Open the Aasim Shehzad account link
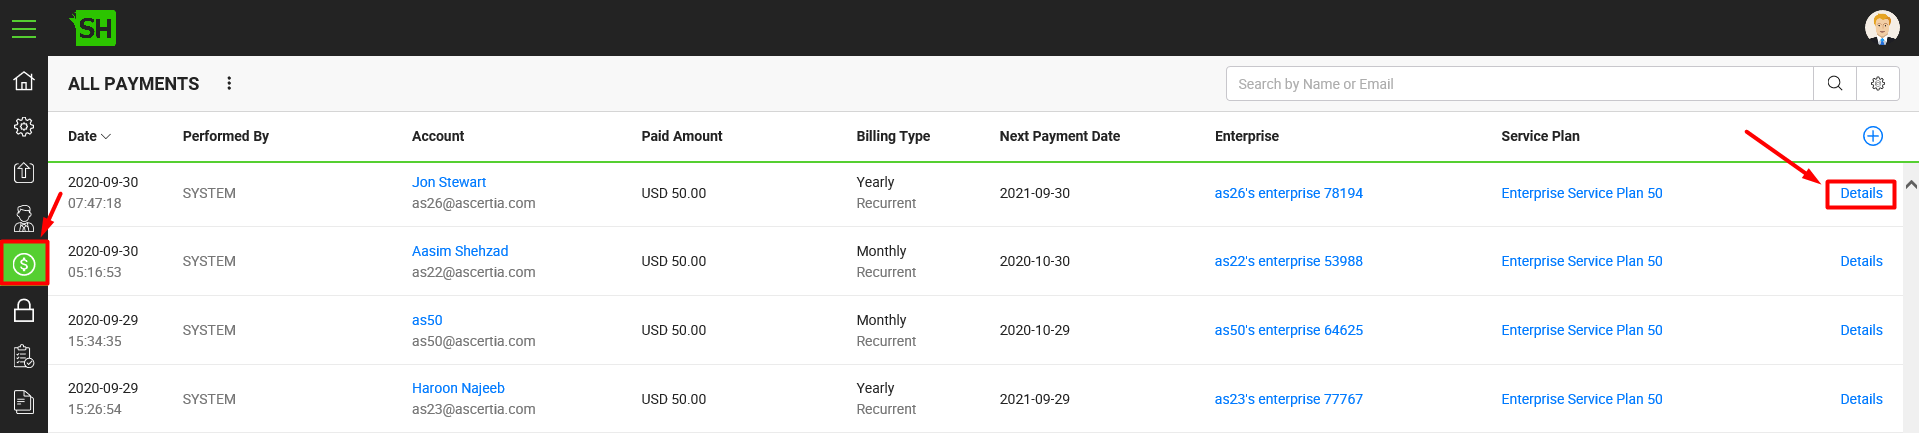Screen dimensions: 1919x433 pos(460,251)
